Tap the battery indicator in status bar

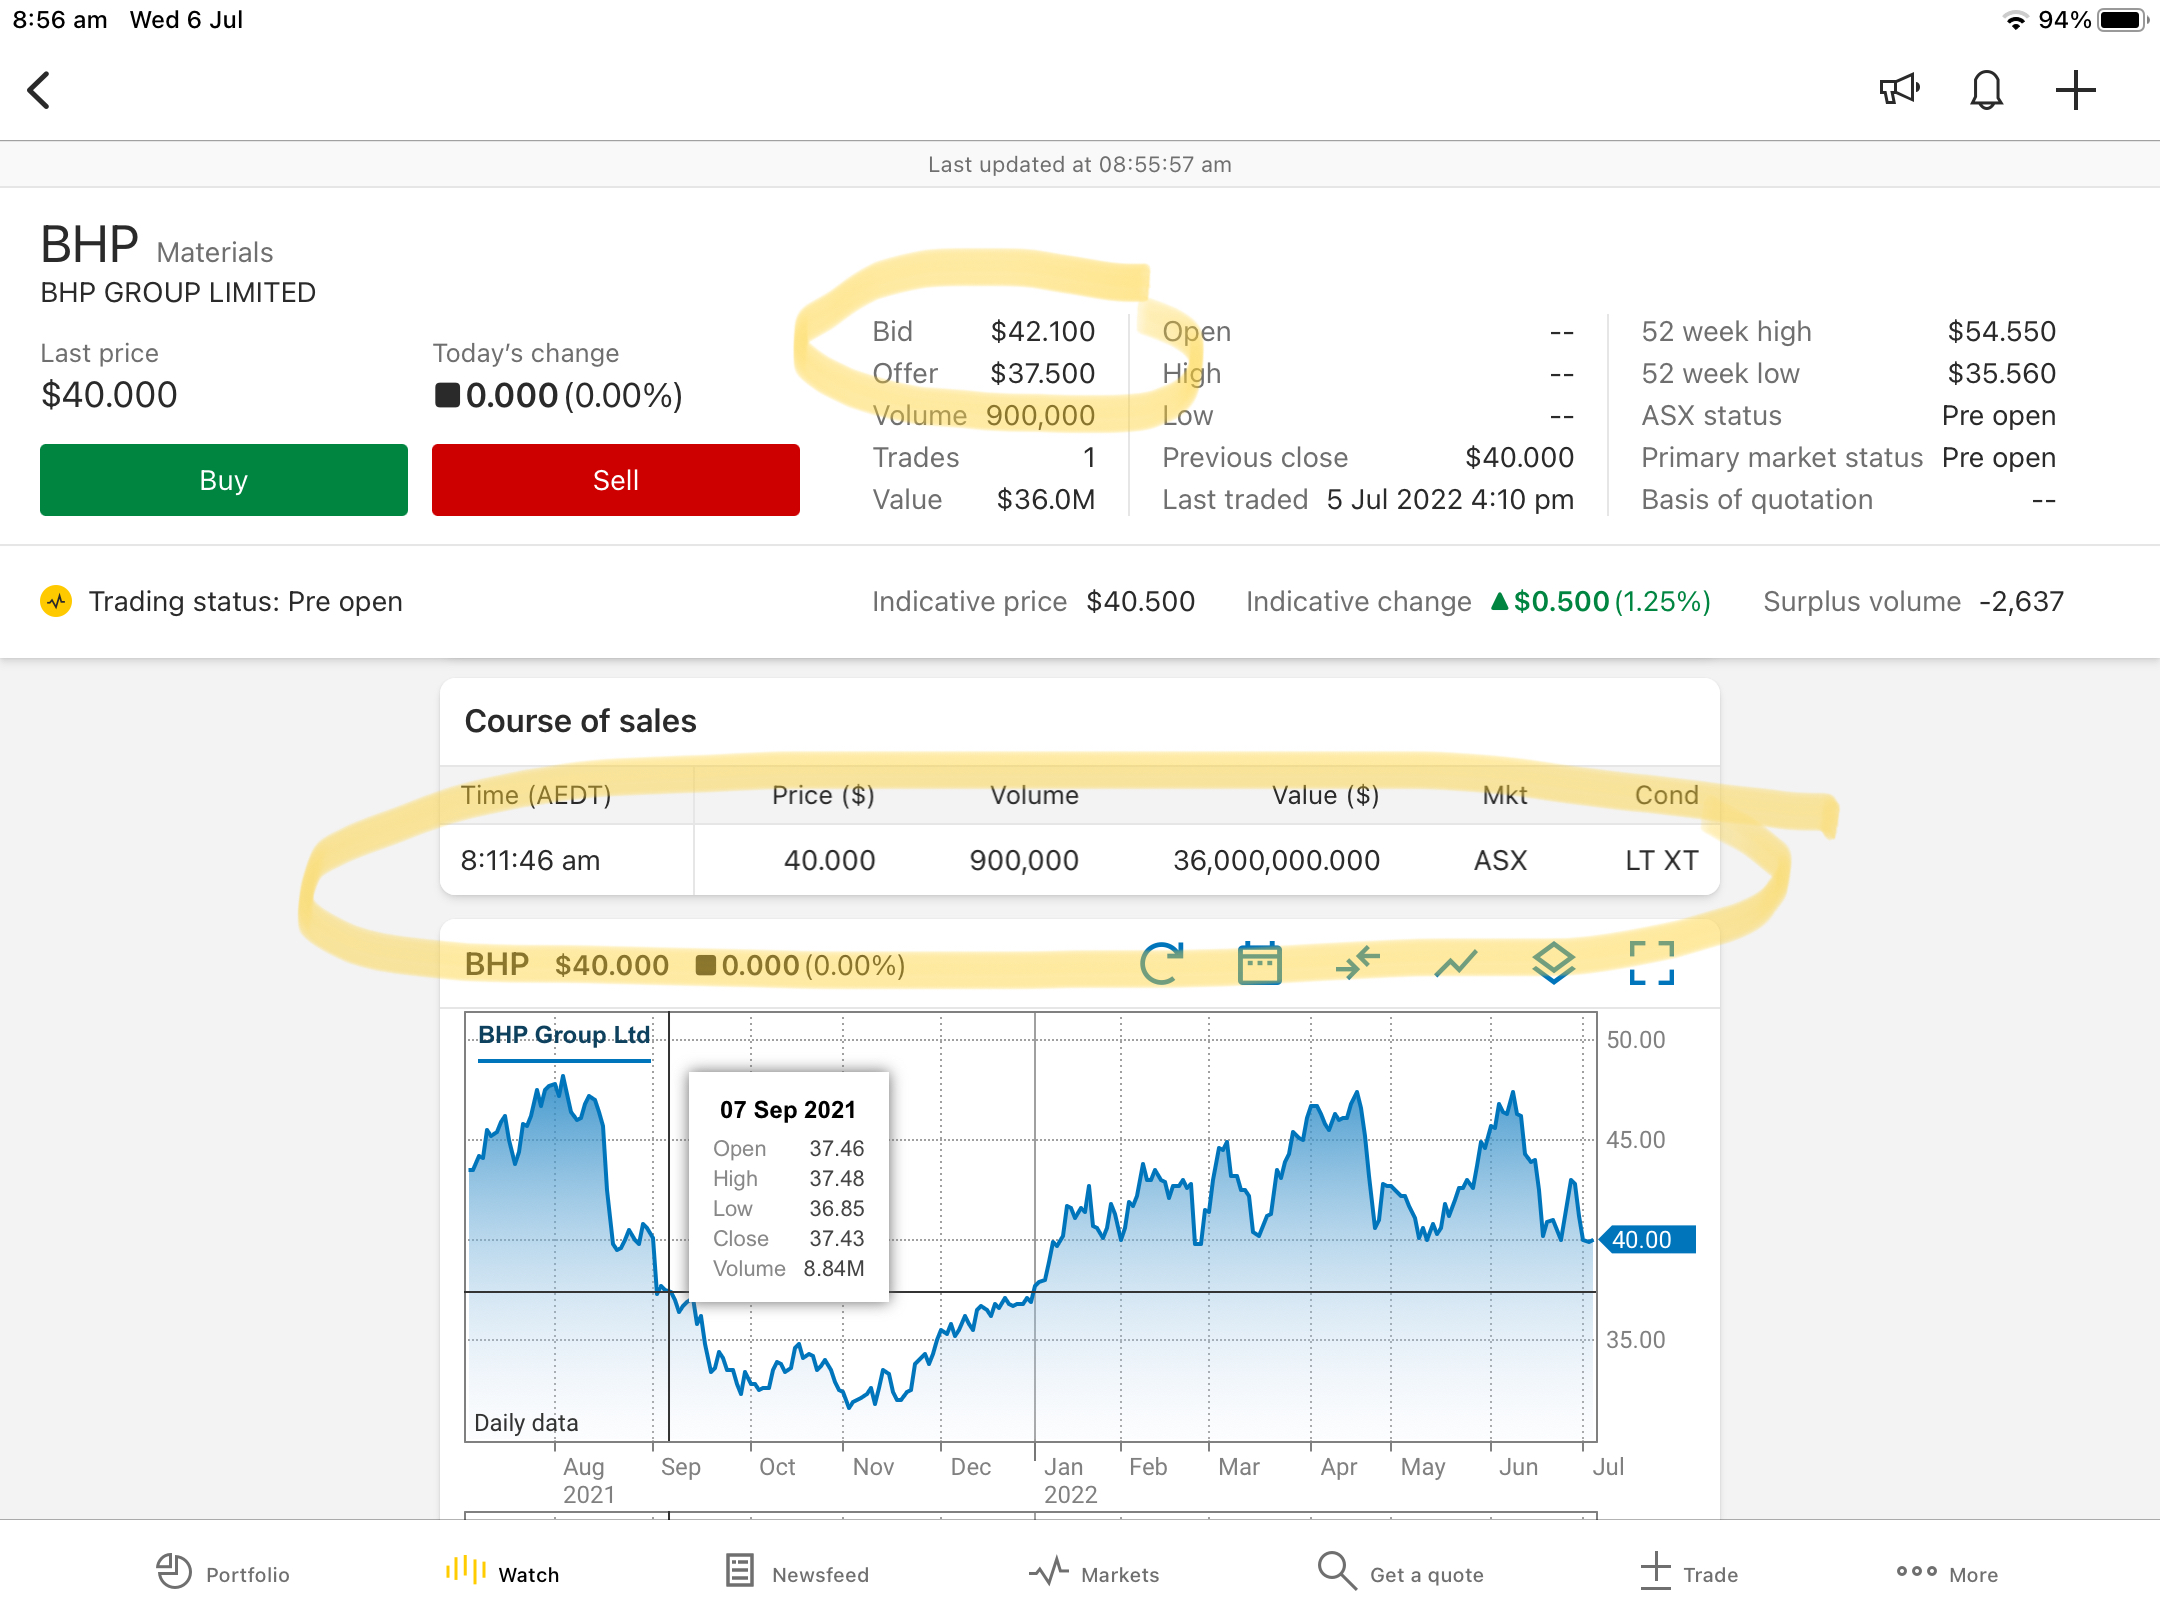pyautogui.click(x=2122, y=20)
